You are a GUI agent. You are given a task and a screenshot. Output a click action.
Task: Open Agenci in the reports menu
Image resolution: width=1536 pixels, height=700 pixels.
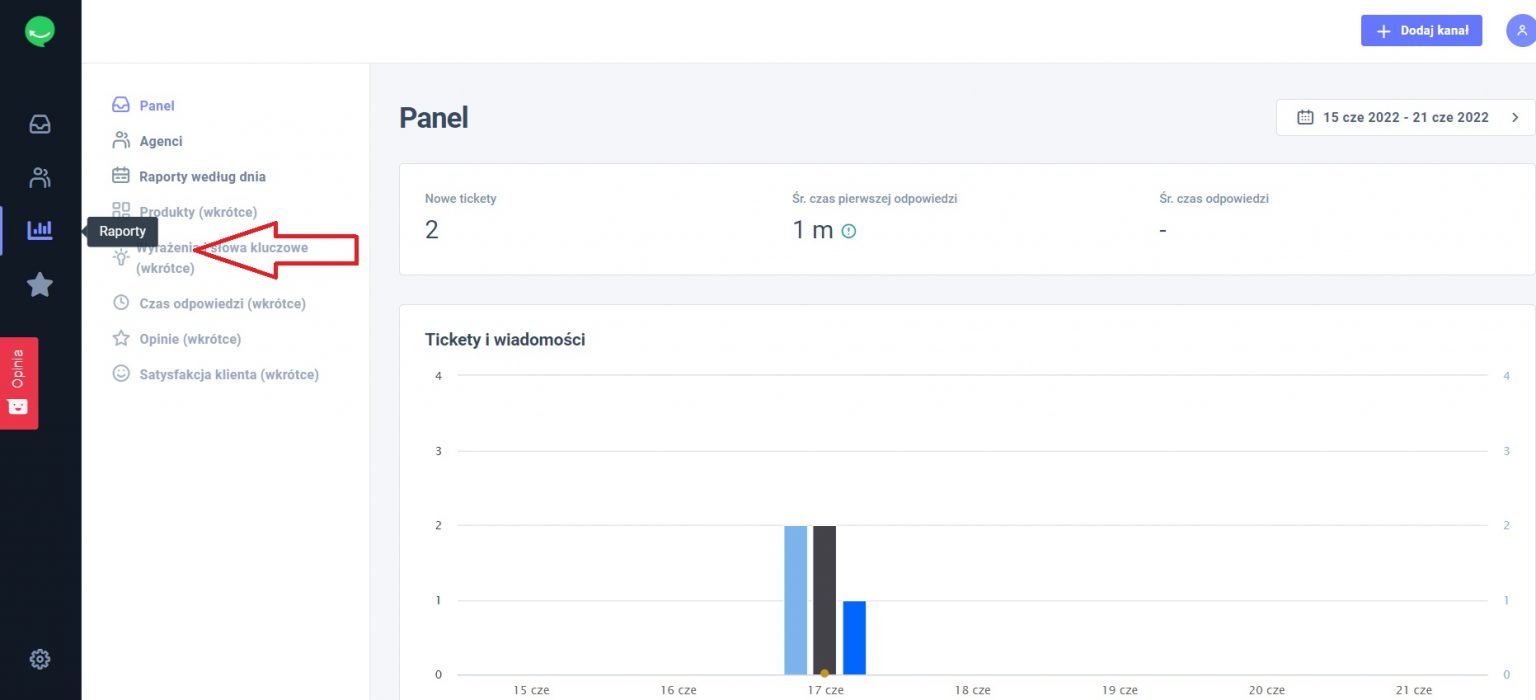[x=160, y=141]
